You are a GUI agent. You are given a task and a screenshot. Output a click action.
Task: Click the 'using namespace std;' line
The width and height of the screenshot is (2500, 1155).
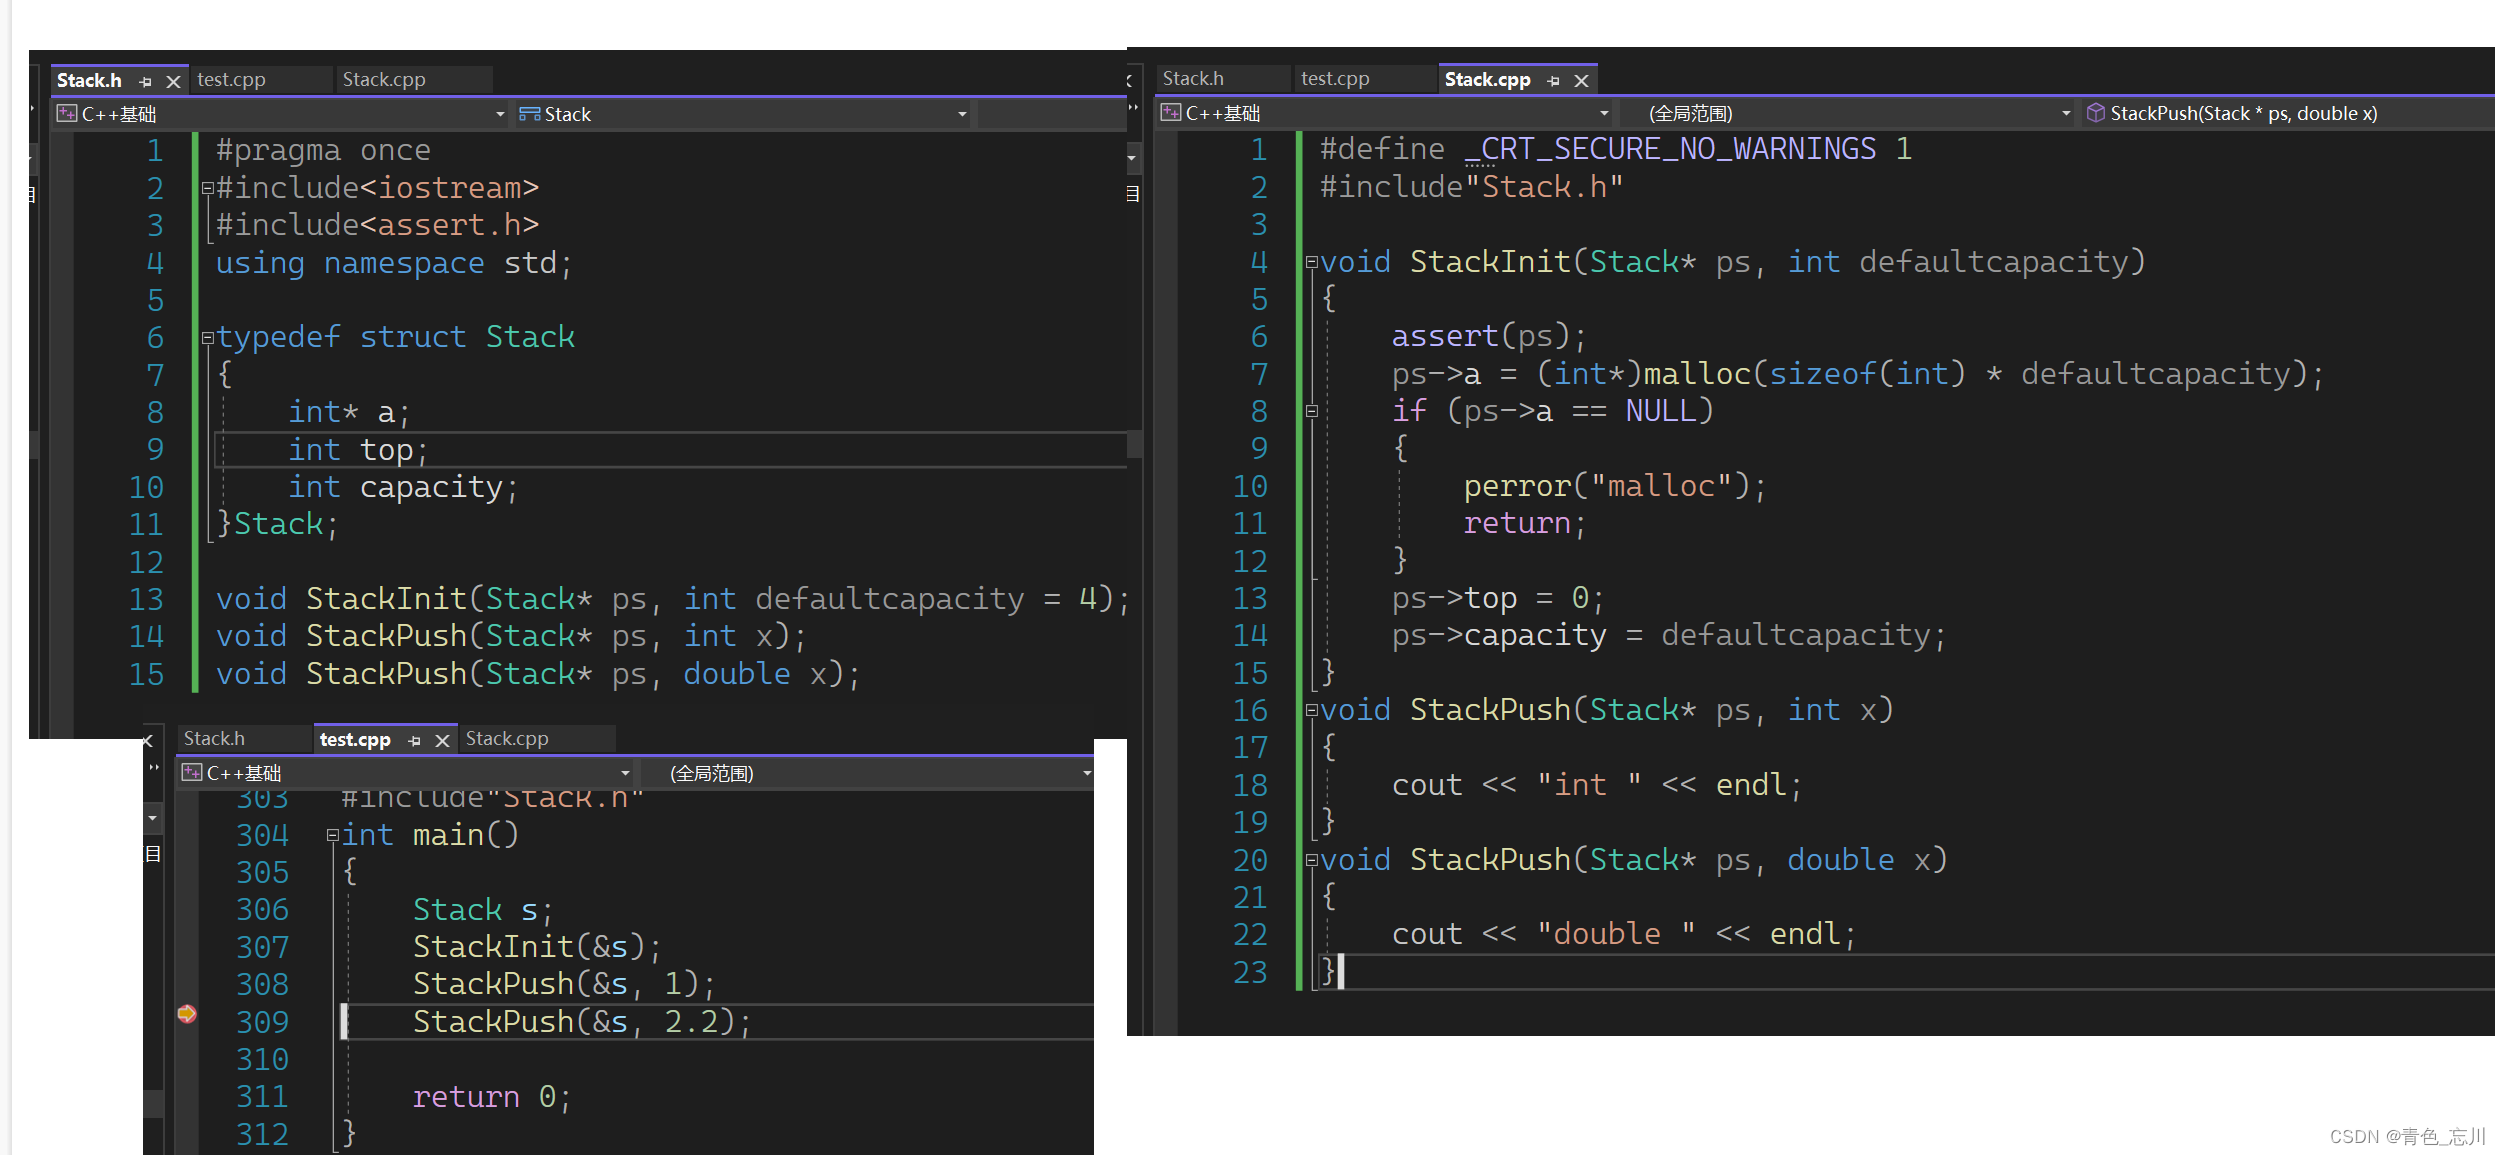click(x=394, y=264)
